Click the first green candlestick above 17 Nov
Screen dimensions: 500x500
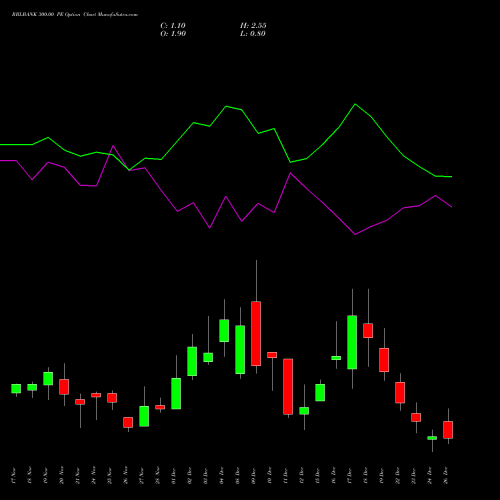(16, 389)
